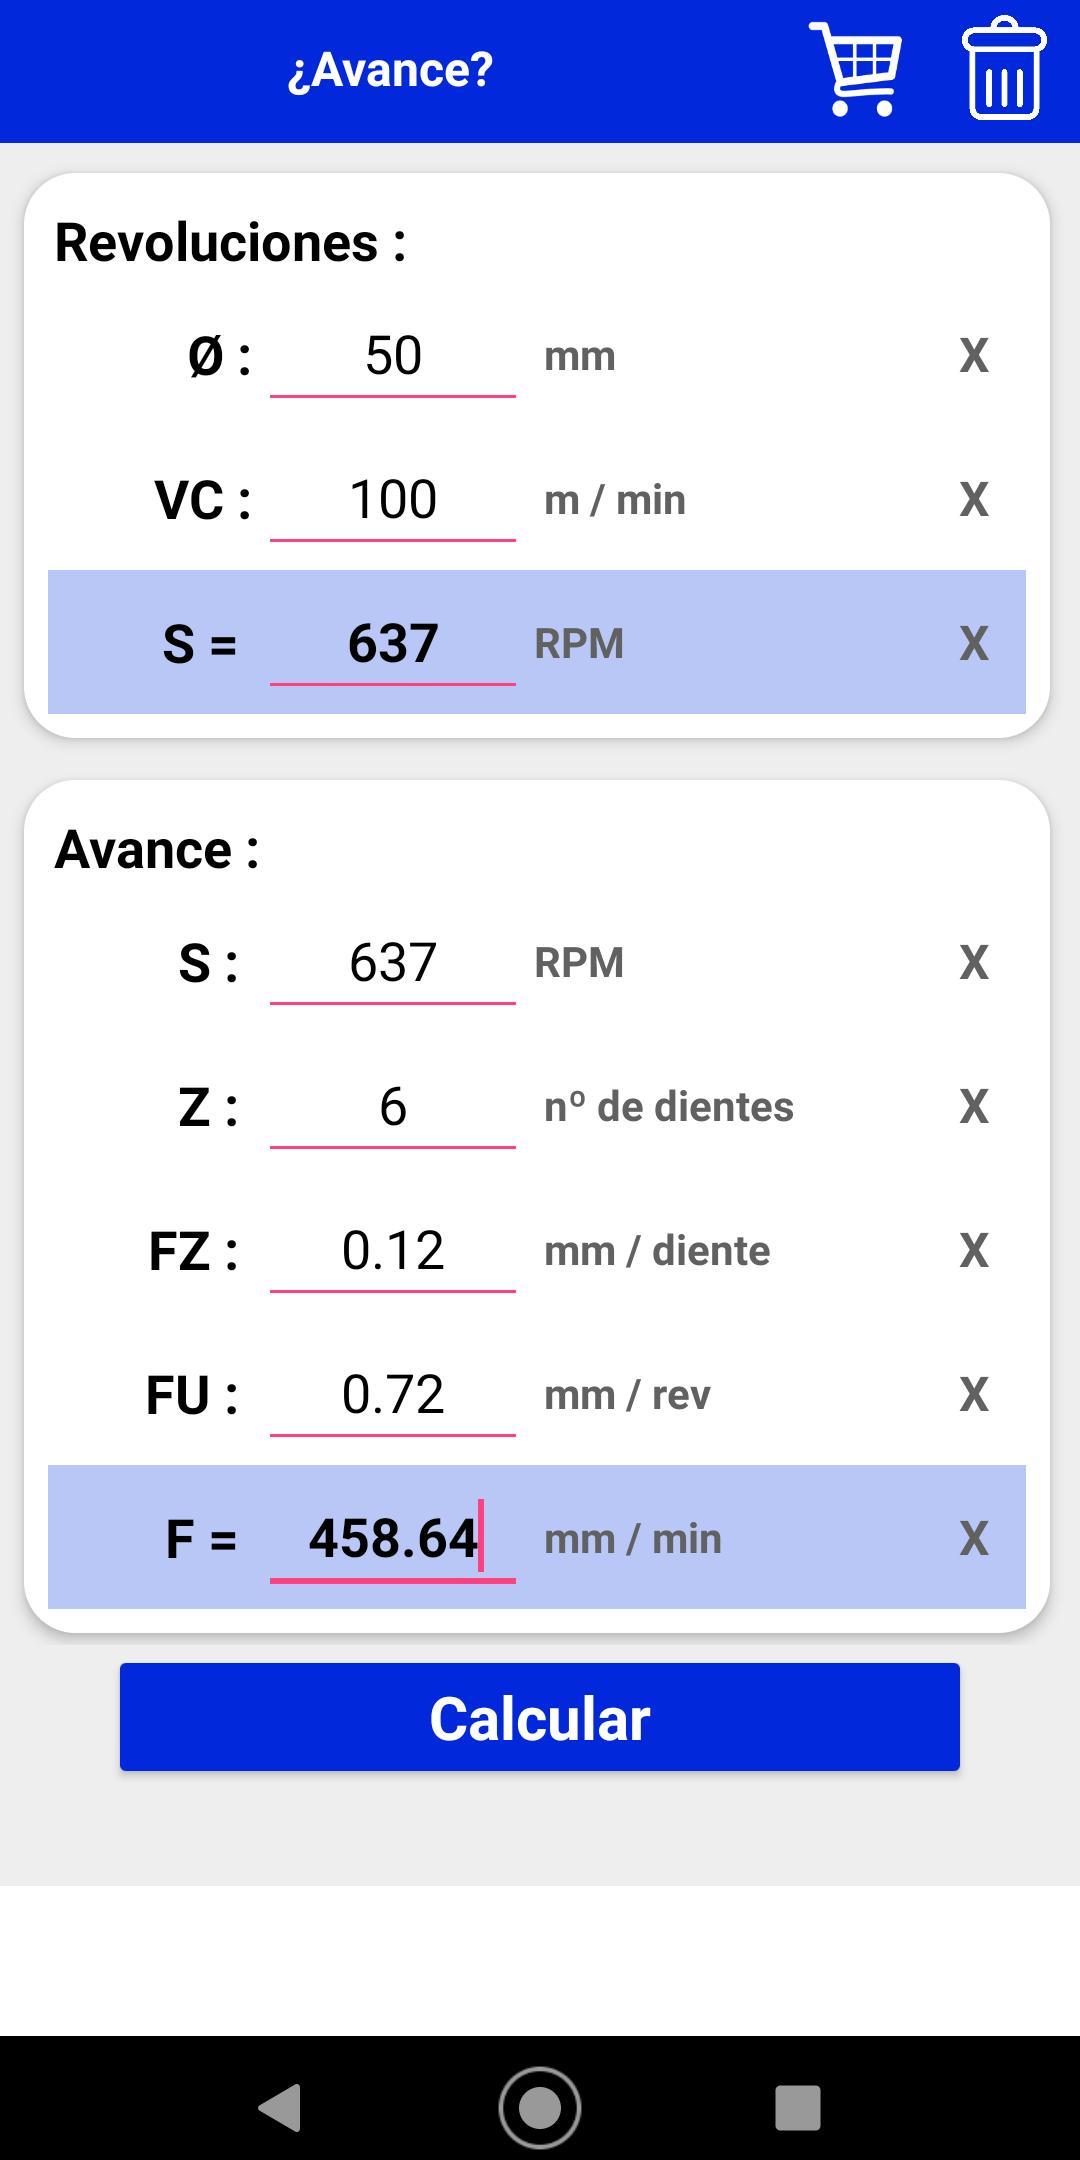Image resolution: width=1080 pixels, height=2160 pixels.
Task: Clear the FU mm / rev value
Action: pyautogui.click(x=974, y=1395)
